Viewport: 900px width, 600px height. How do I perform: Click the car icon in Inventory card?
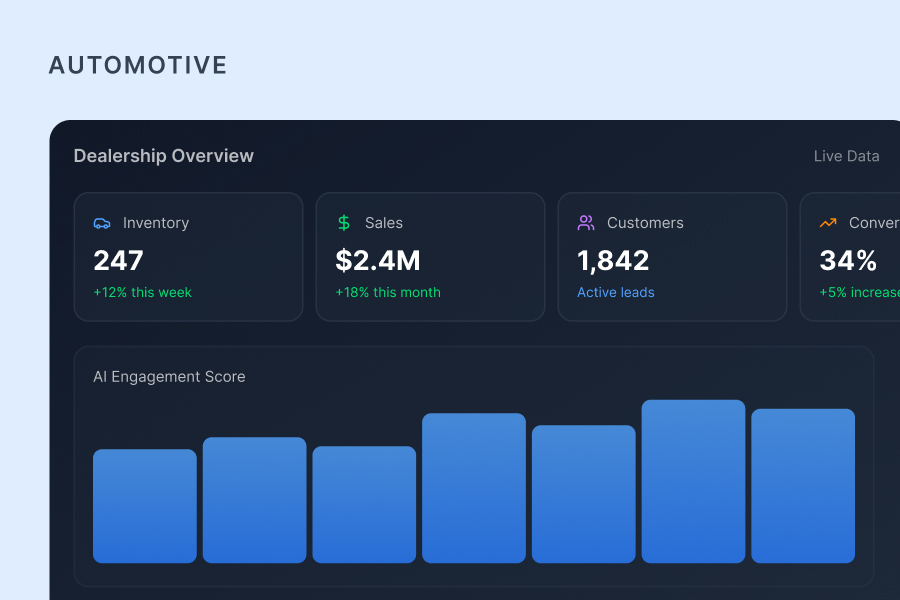(x=102, y=223)
